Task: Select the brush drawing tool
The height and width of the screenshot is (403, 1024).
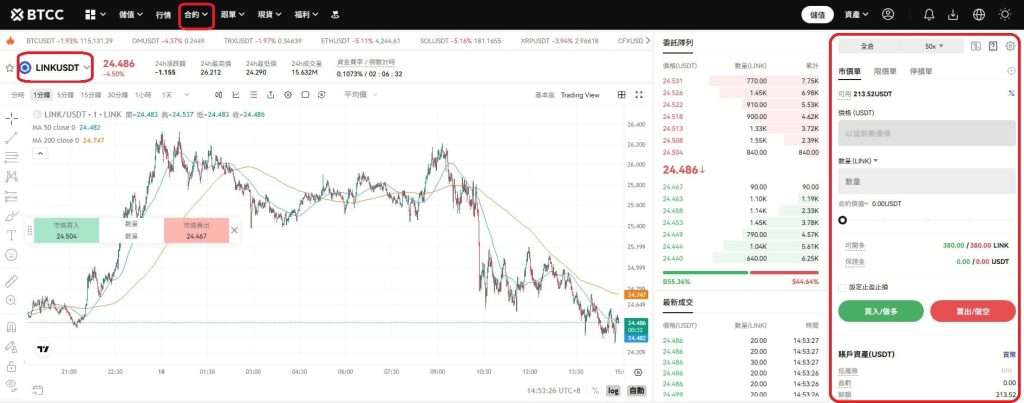Action: coord(12,216)
